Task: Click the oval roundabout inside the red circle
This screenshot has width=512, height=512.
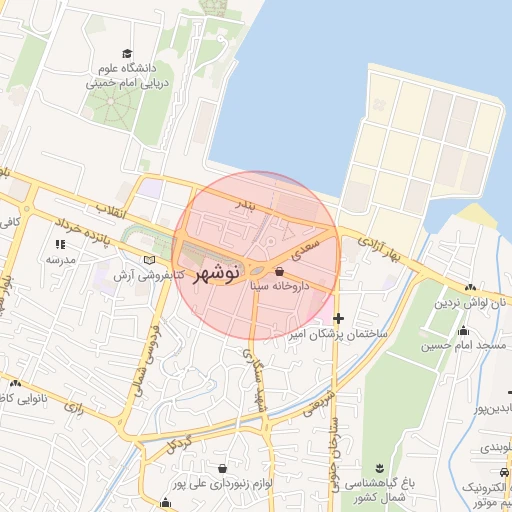Action: coord(256,271)
